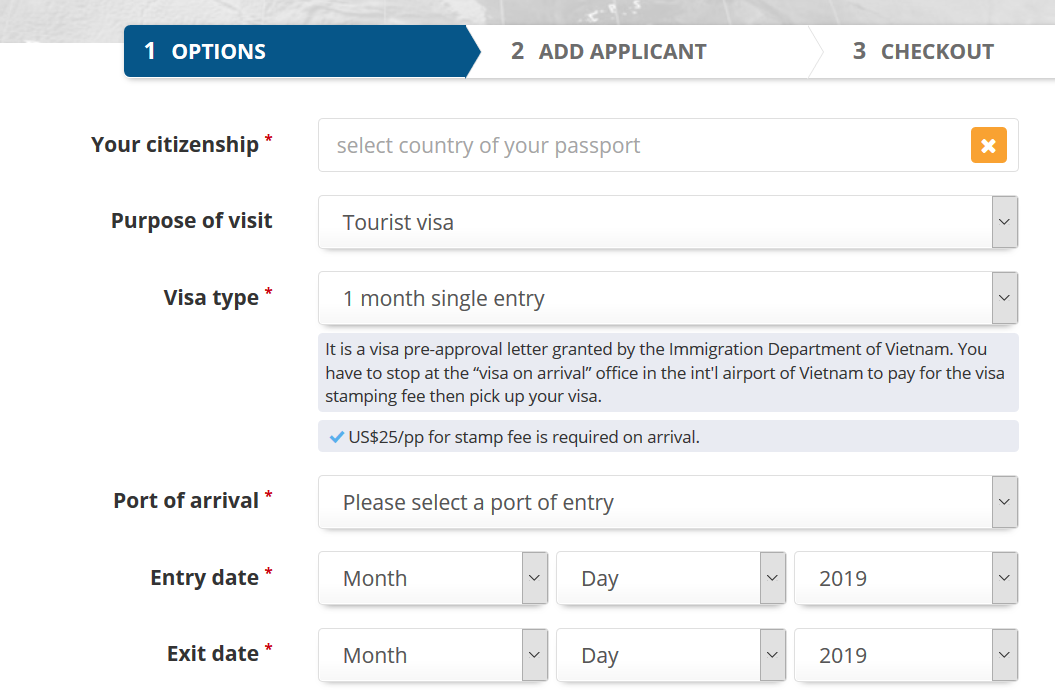Clear the citizenship field with orange X

click(x=988, y=146)
